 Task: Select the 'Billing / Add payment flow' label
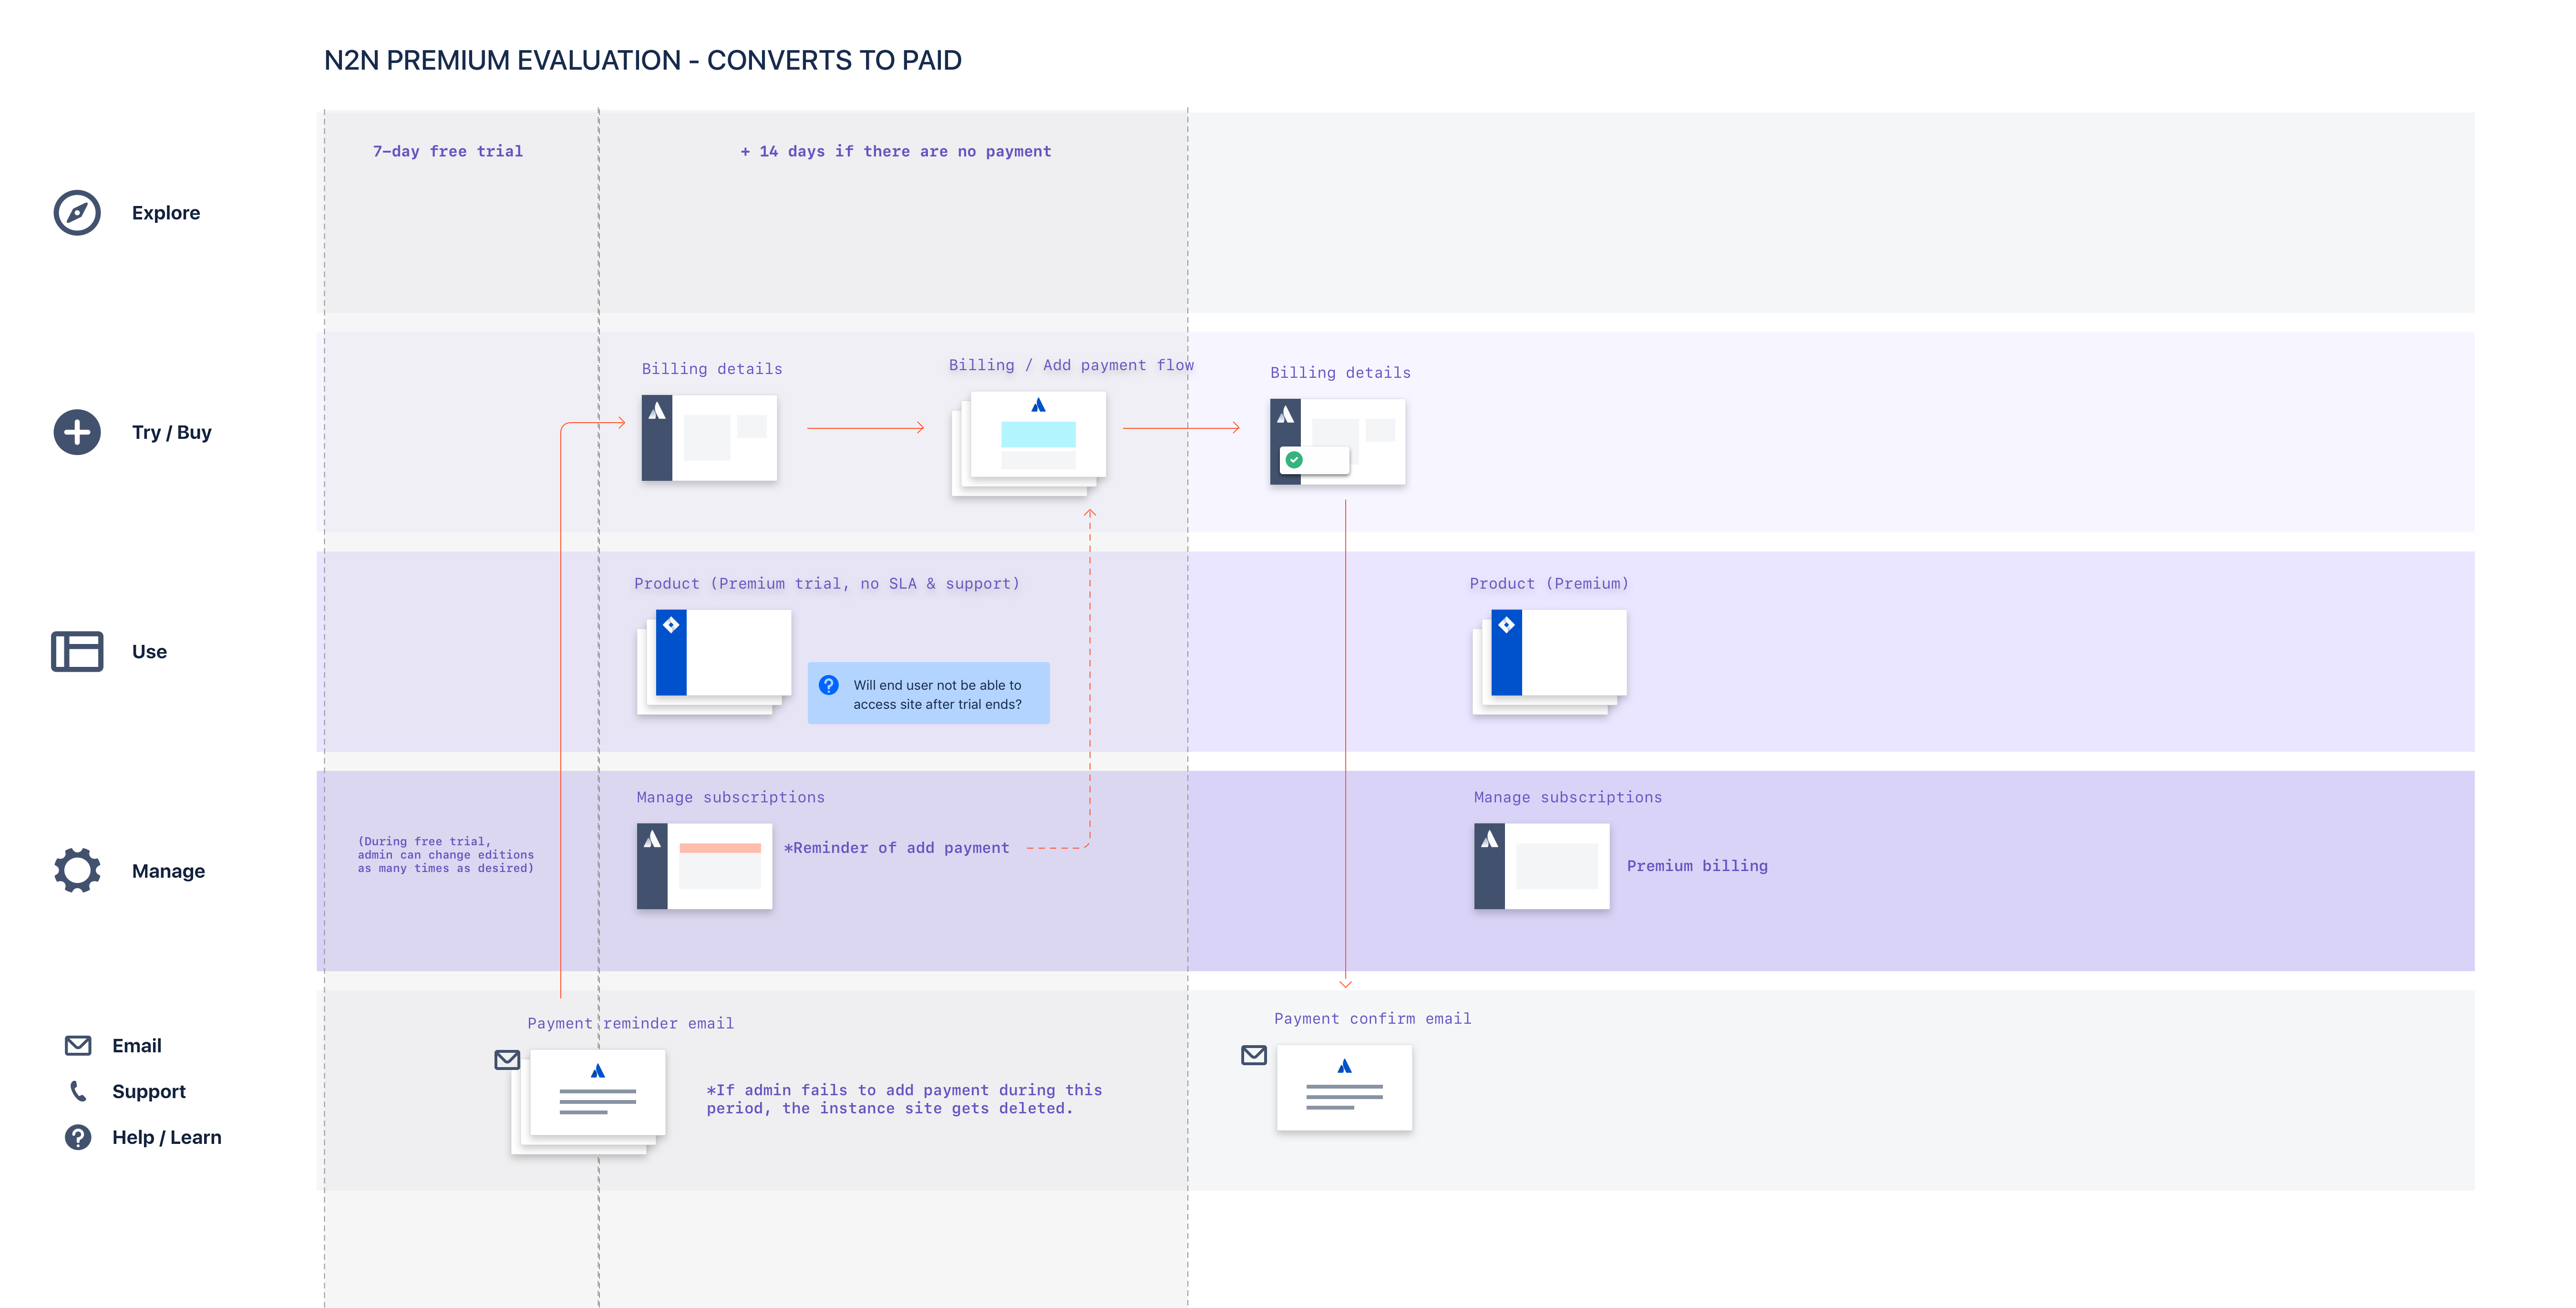(x=1071, y=365)
